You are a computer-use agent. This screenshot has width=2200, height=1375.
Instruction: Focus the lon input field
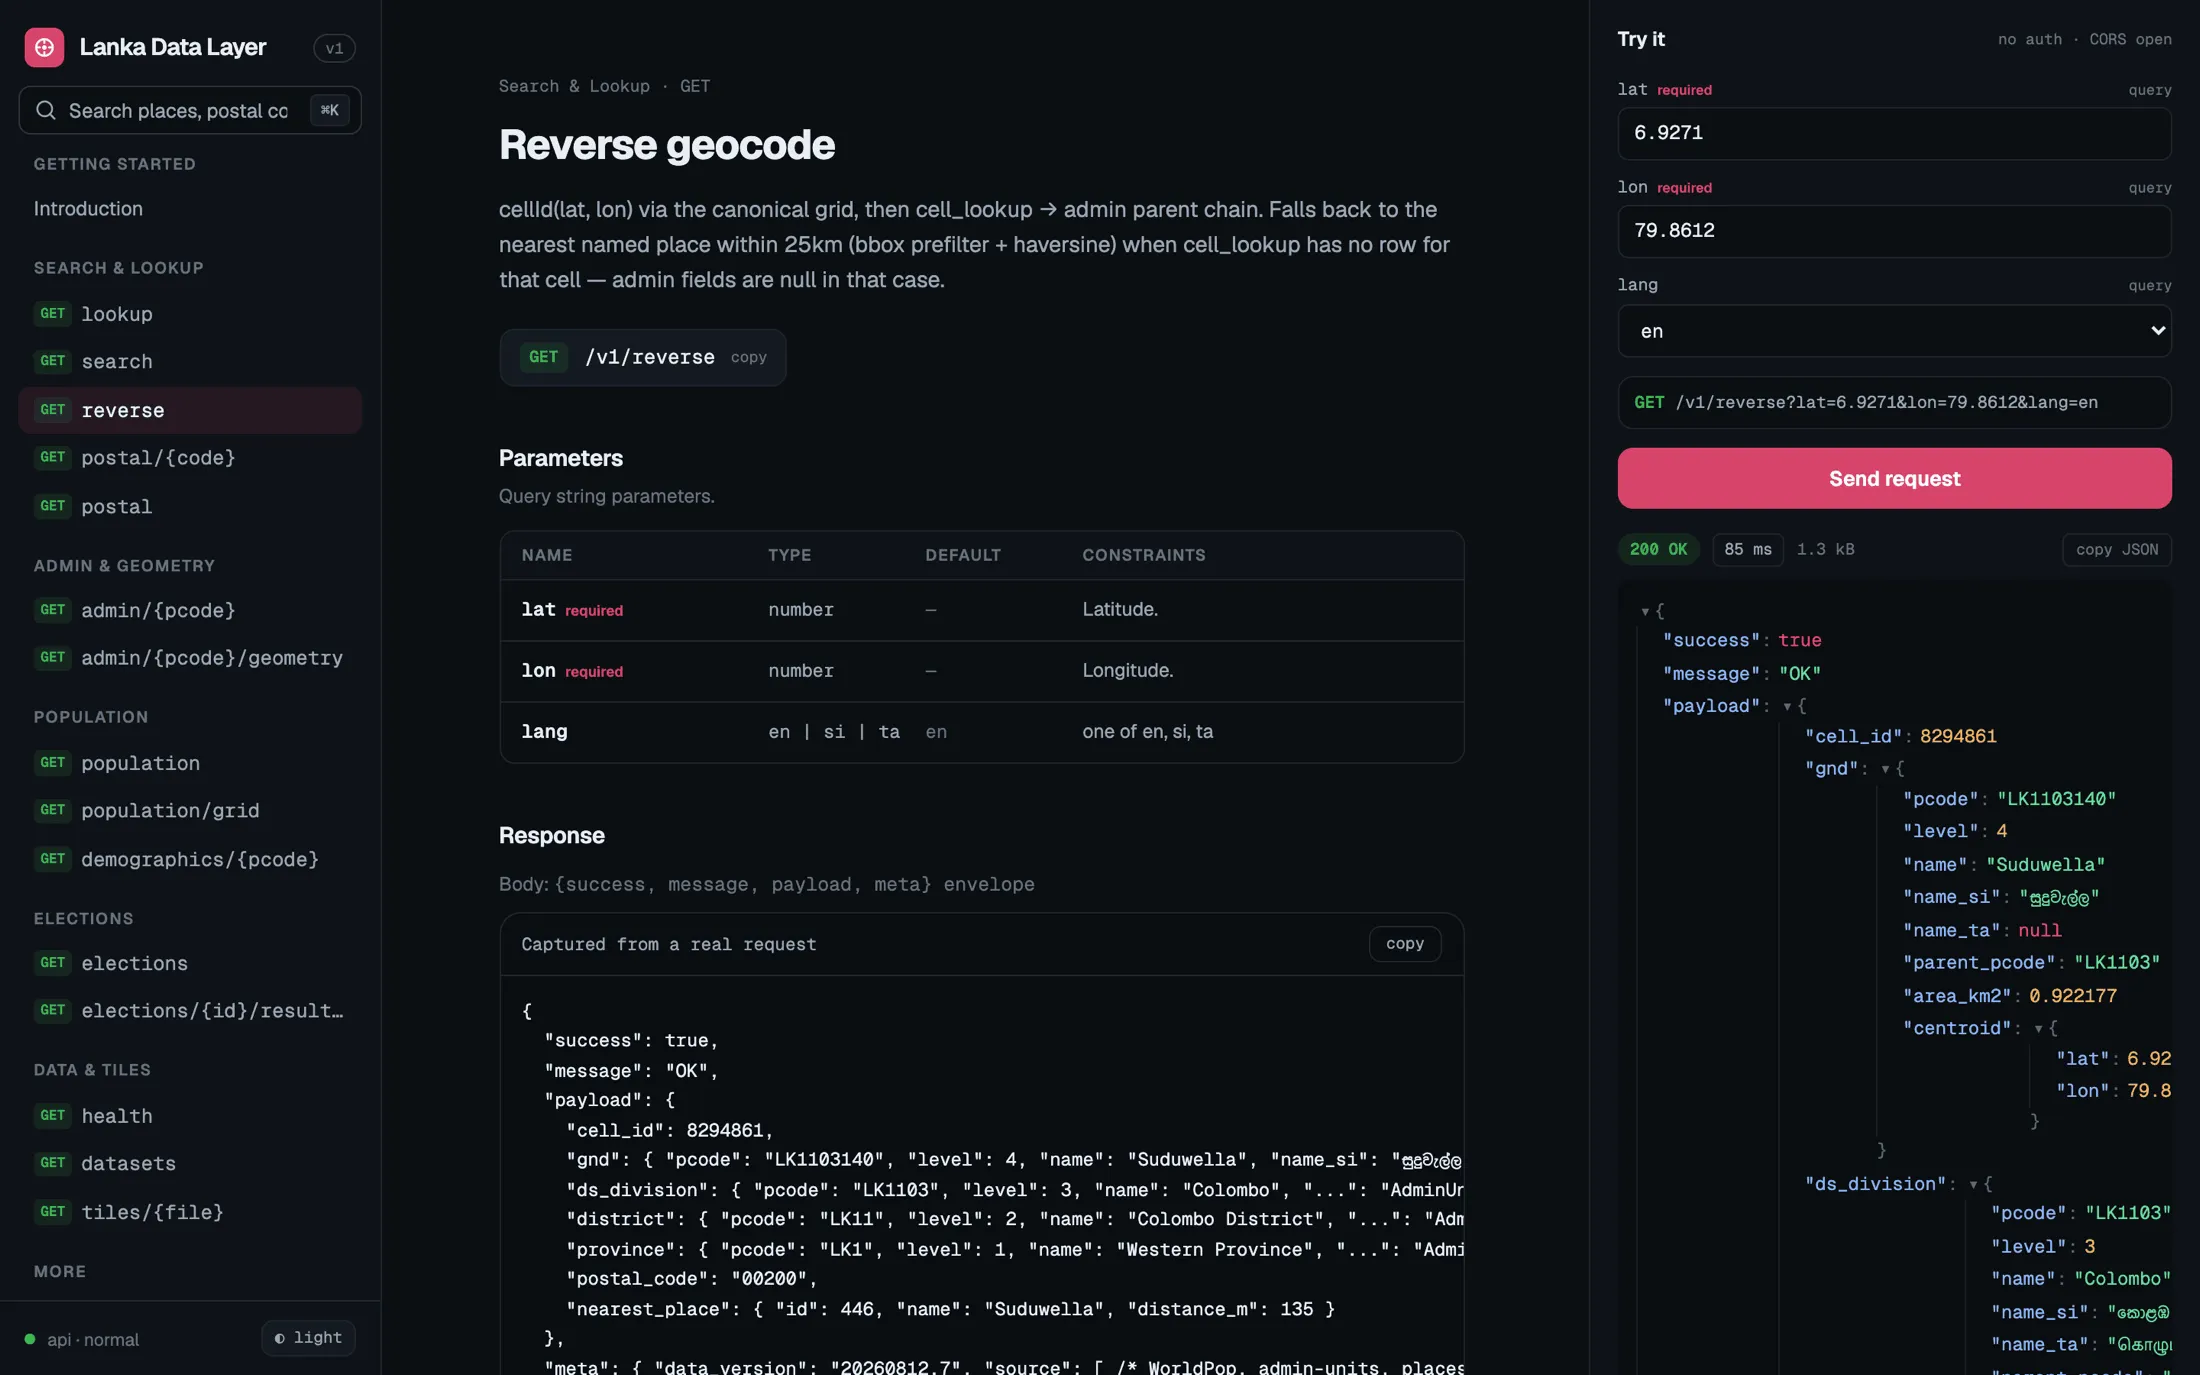coord(1894,231)
